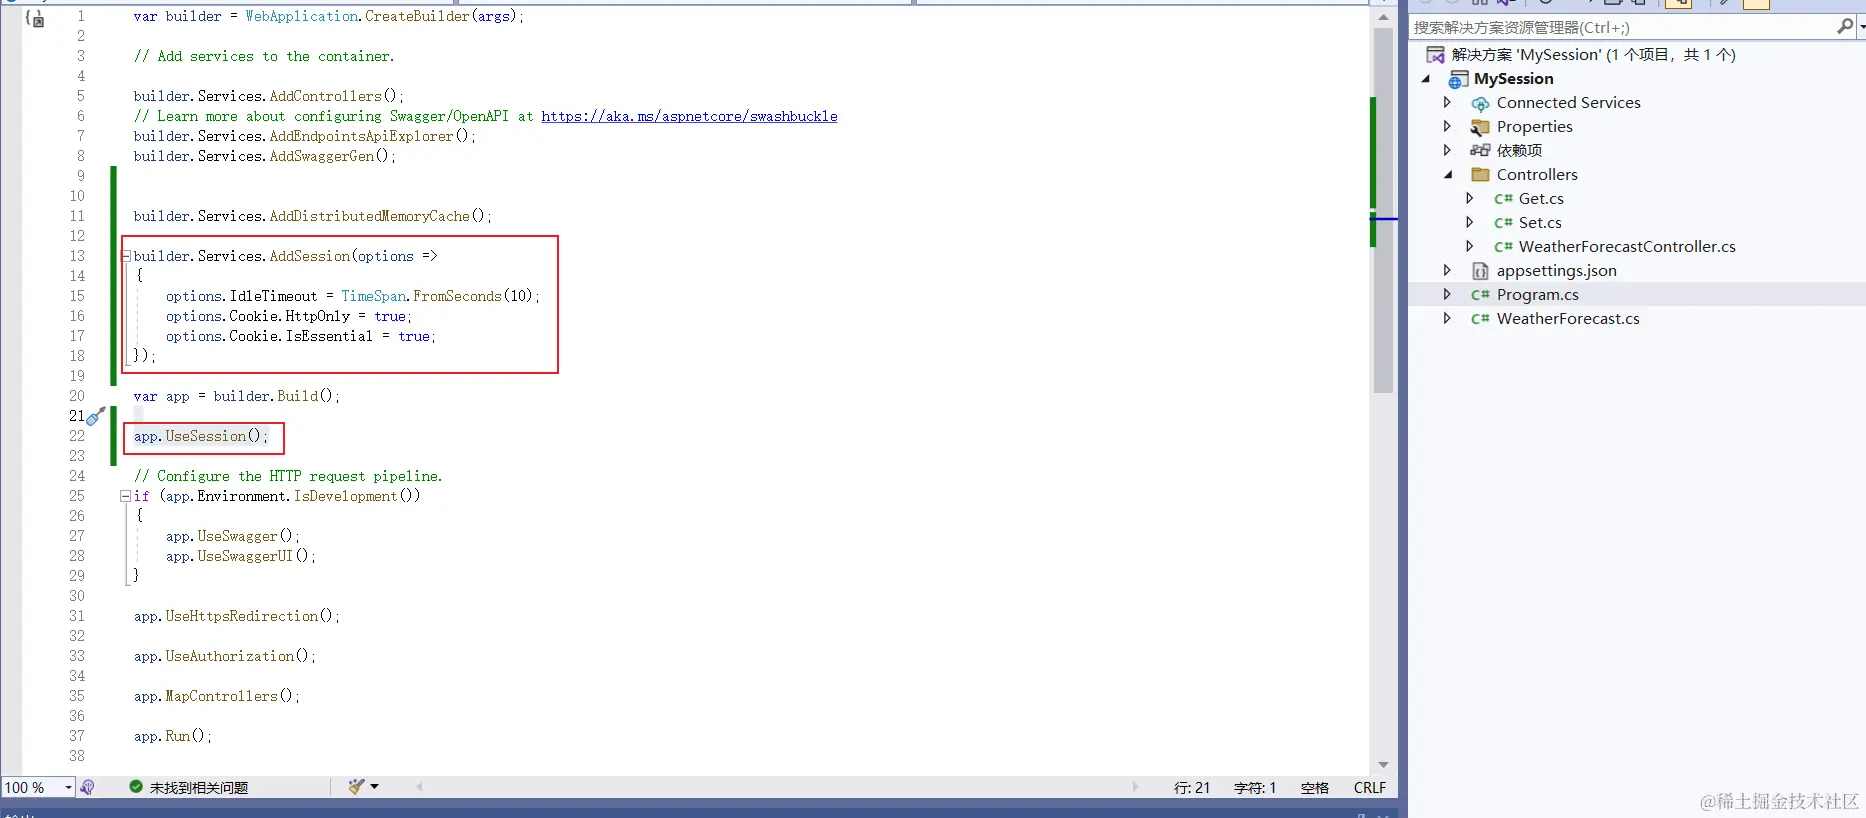The image size is (1866, 818).
Task: Expand the Properties node
Action: pos(1447,126)
